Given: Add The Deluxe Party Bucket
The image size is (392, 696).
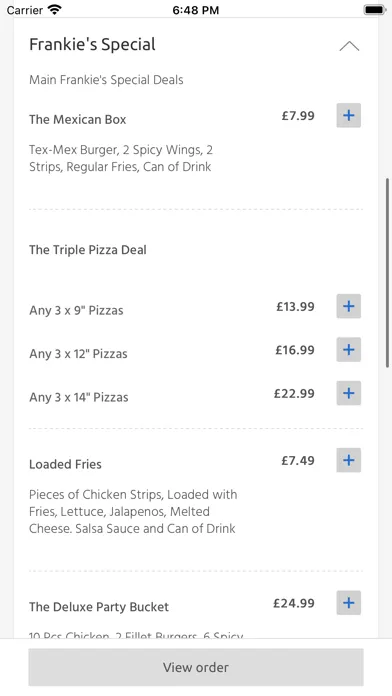Looking at the screenshot, I should click(x=348, y=603).
